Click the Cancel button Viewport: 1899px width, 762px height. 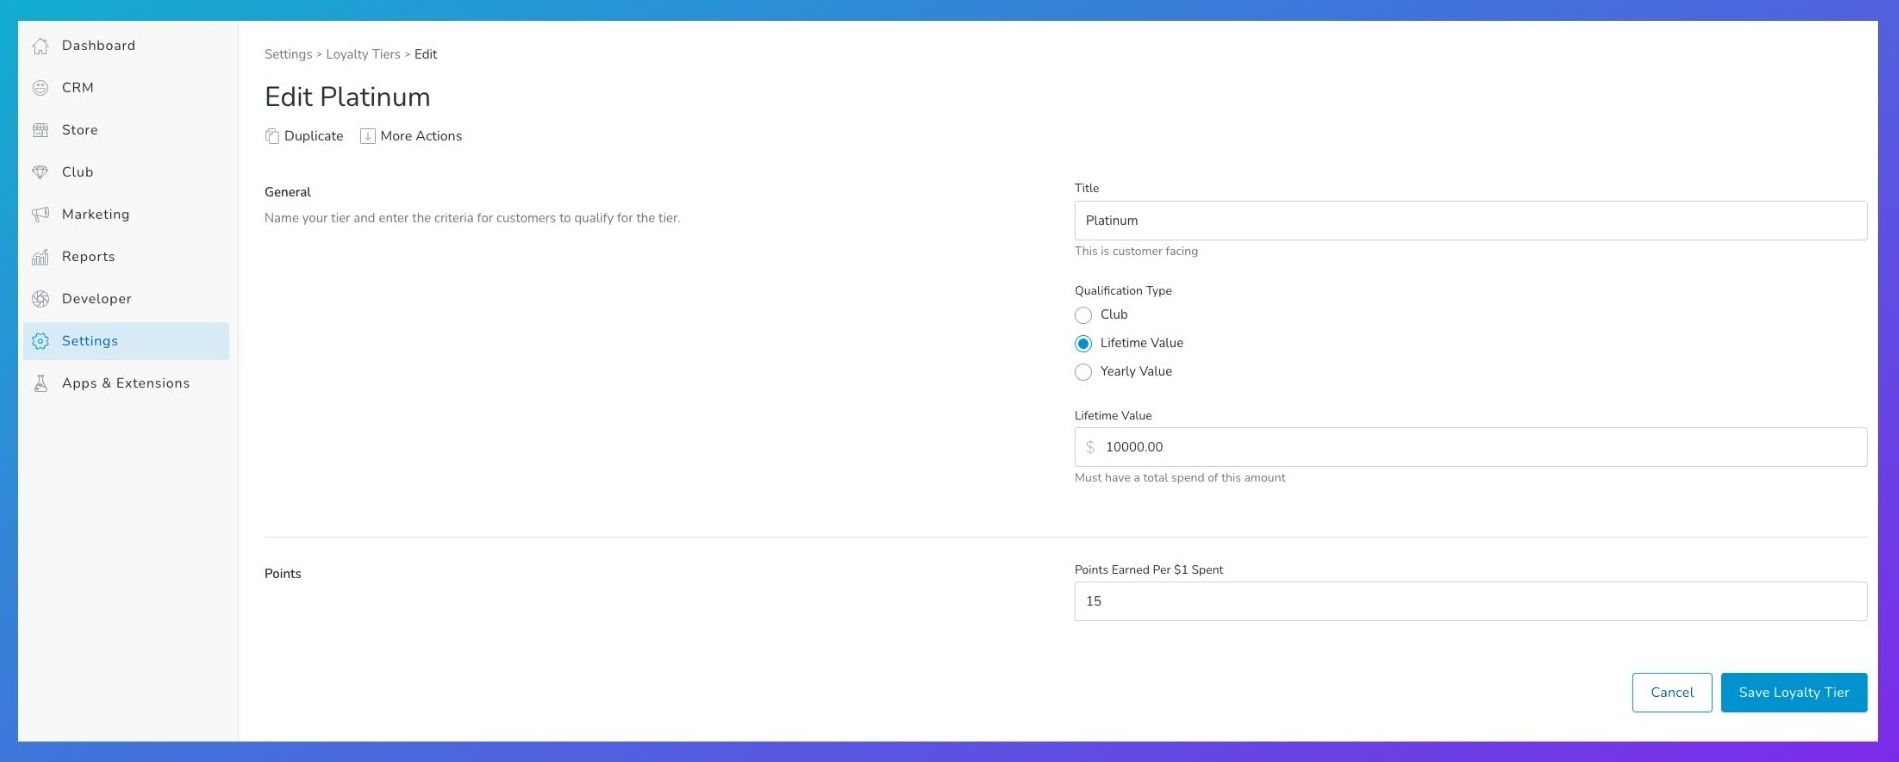pyautogui.click(x=1672, y=692)
